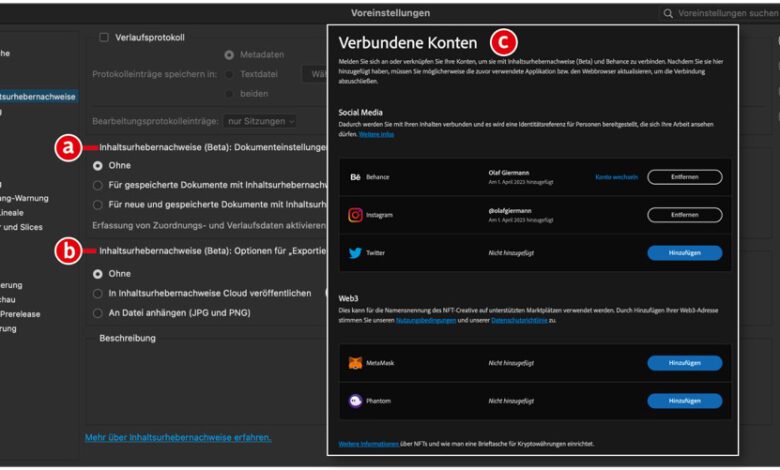Image resolution: width=780 pixels, height=470 pixels.
Task: Click 'Erfassung von Zuordnungs- und Verlaufsdaten aktivieren' text
Action: point(209,226)
